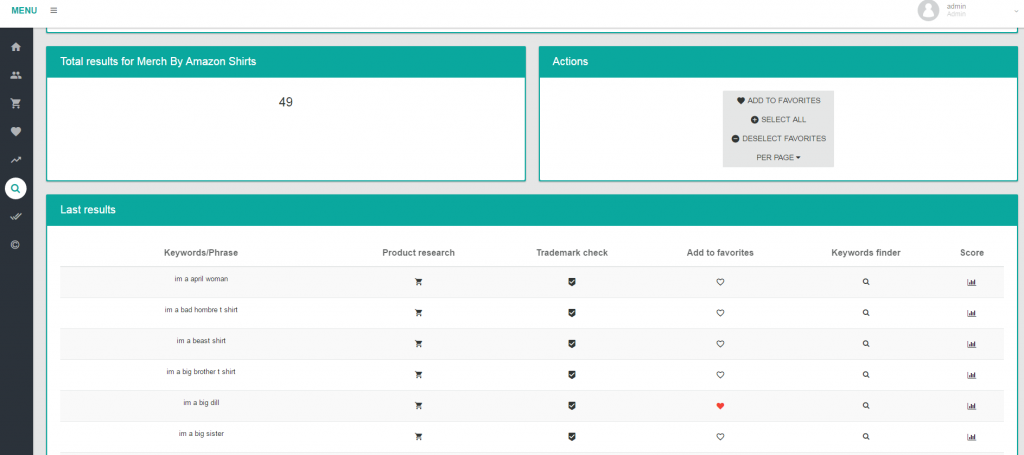Favorite the im a bad hombre t shirt keyword
This screenshot has width=1024, height=455.
coord(720,313)
